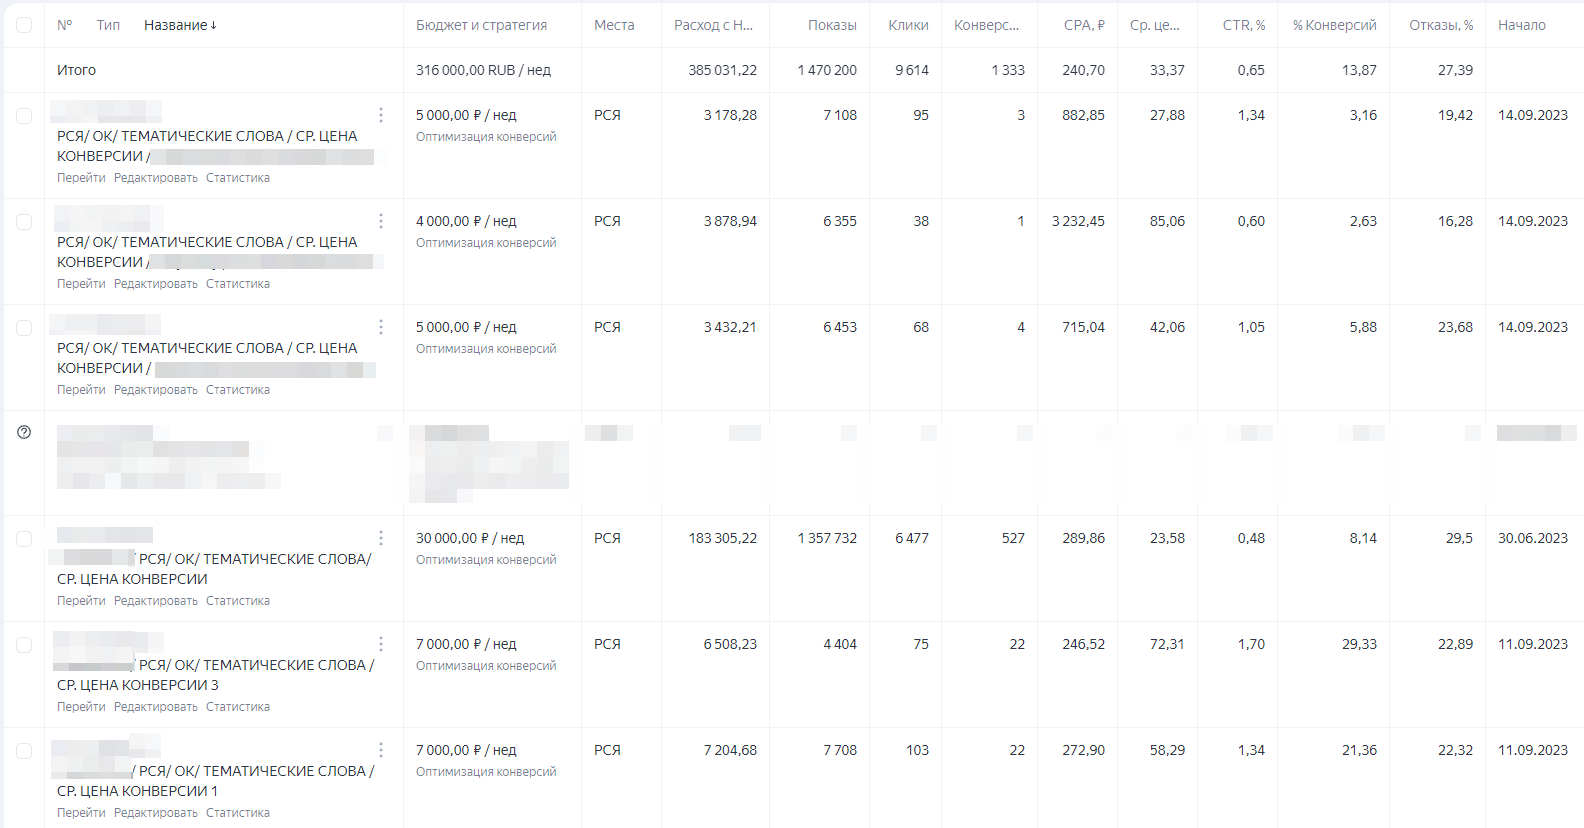Click the question mark icon on the blurred row

(24, 432)
